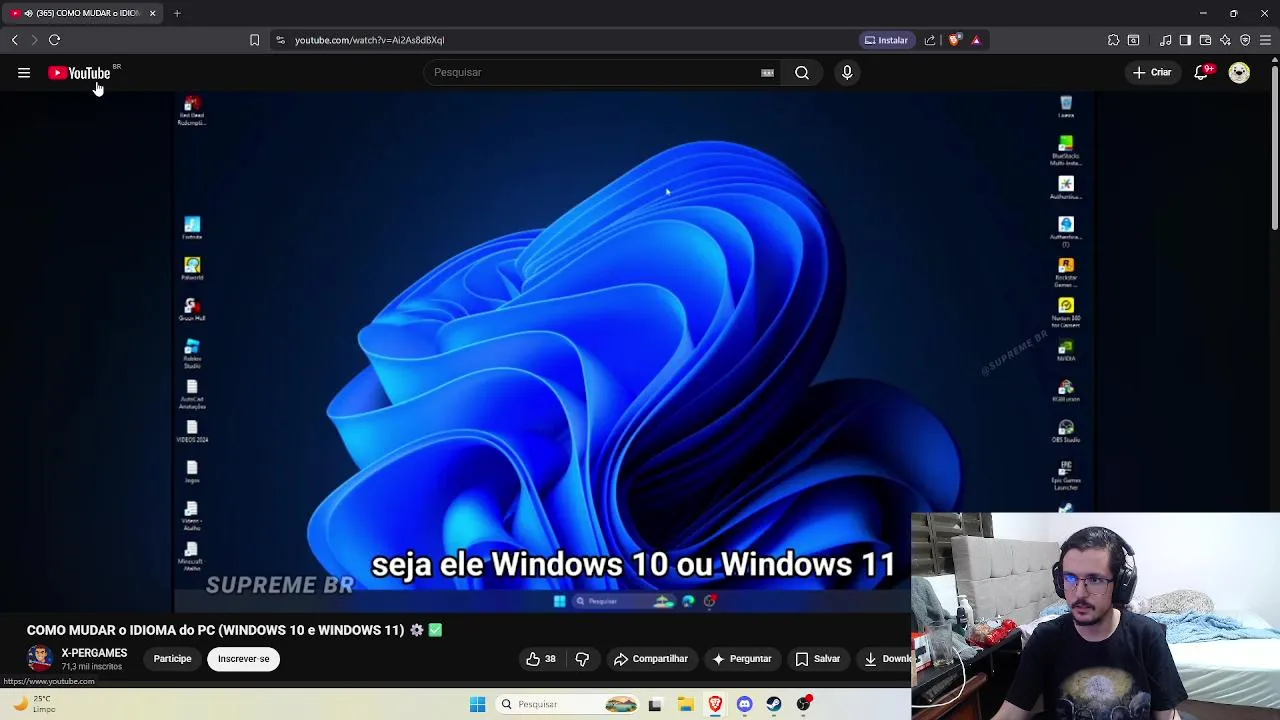The height and width of the screenshot is (720, 1280).
Task: Open Brave Shields lion icon
Action: coord(954,40)
